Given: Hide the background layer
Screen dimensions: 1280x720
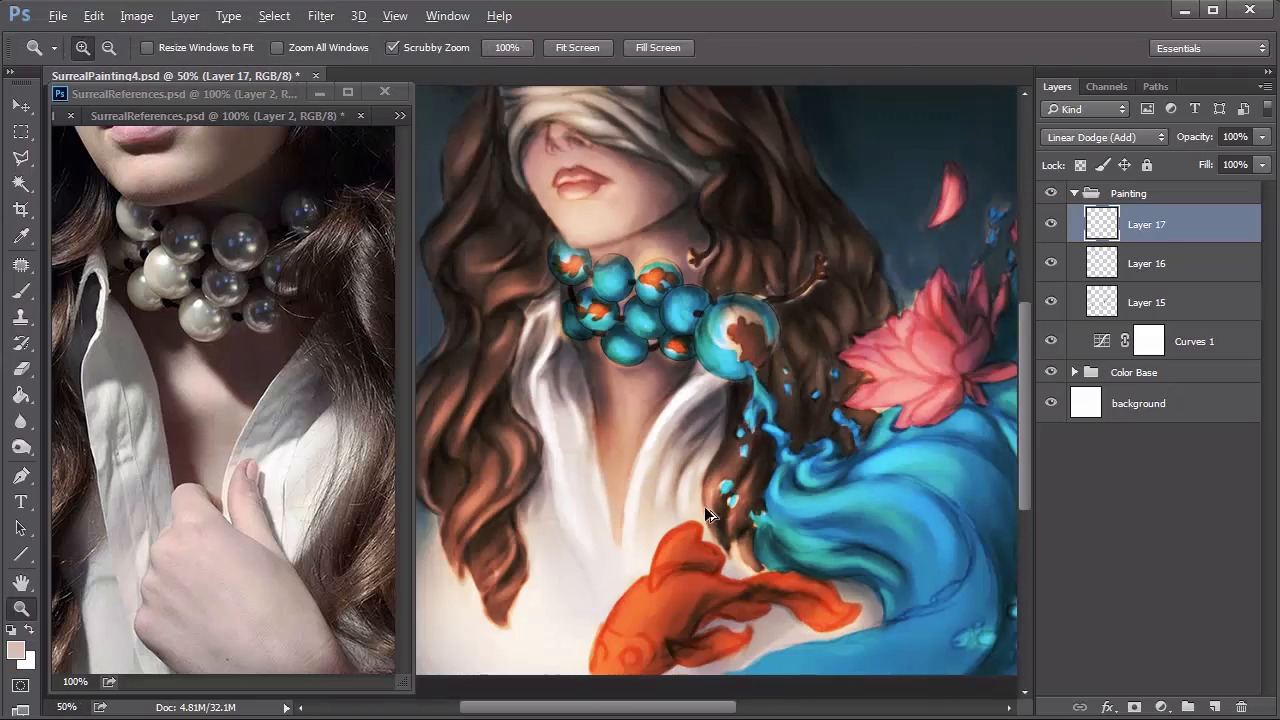Looking at the screenshot, I should click(1051, 403).
